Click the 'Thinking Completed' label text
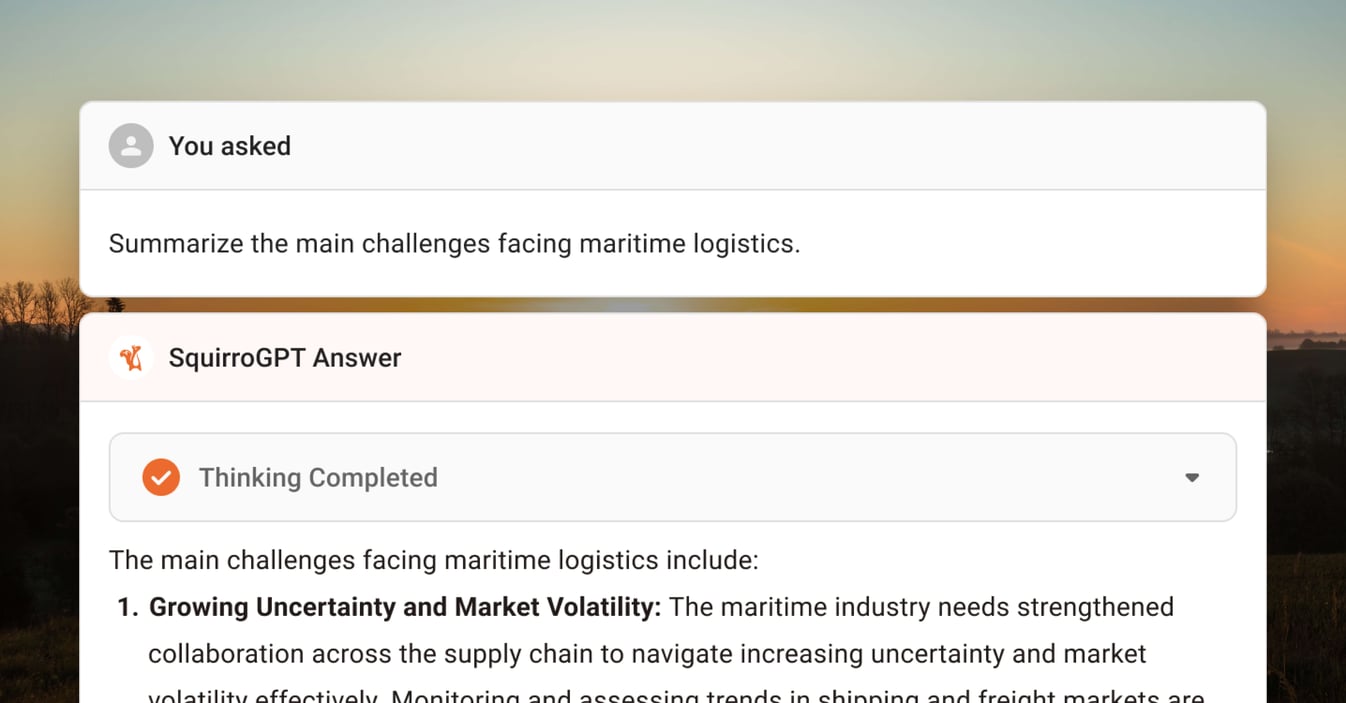This screenshot has height=703, width=1346. point(318,477)
